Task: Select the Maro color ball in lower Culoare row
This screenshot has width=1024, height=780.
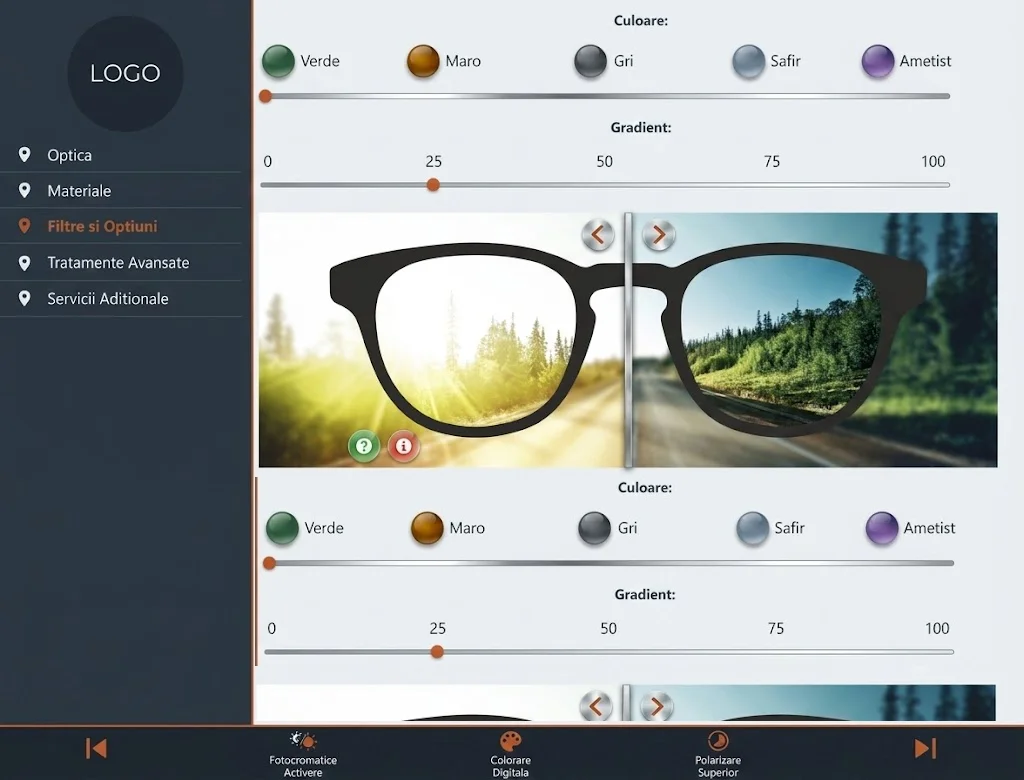Action: click(x=427, y=528)
